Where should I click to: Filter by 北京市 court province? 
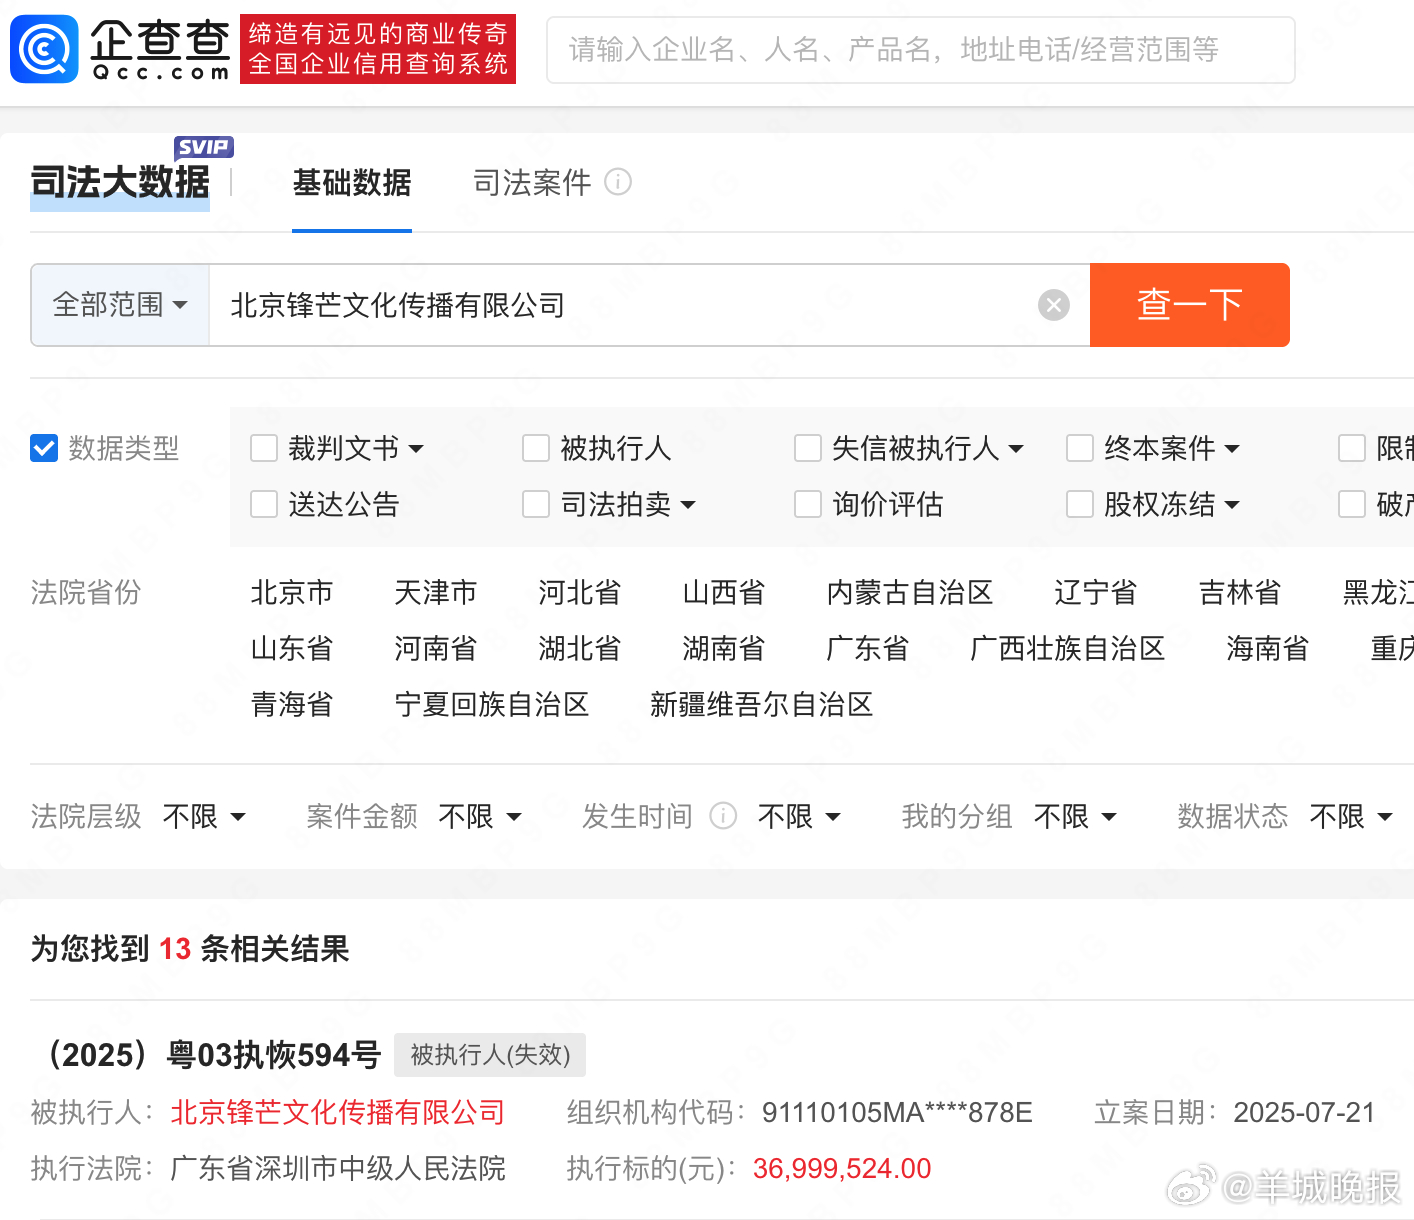[x=292, y=593]
